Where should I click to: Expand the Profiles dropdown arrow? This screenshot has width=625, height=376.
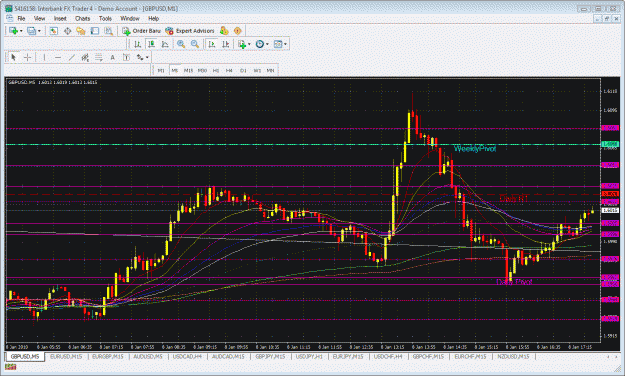39,31
